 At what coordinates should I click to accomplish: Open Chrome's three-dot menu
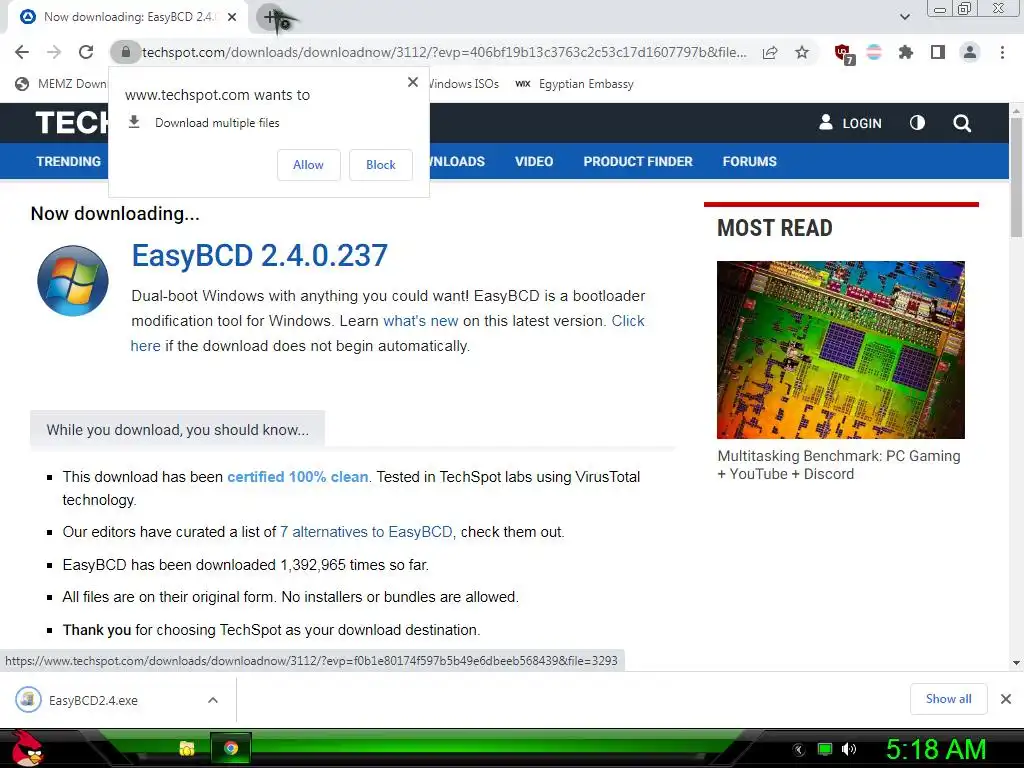(1002, 52)
